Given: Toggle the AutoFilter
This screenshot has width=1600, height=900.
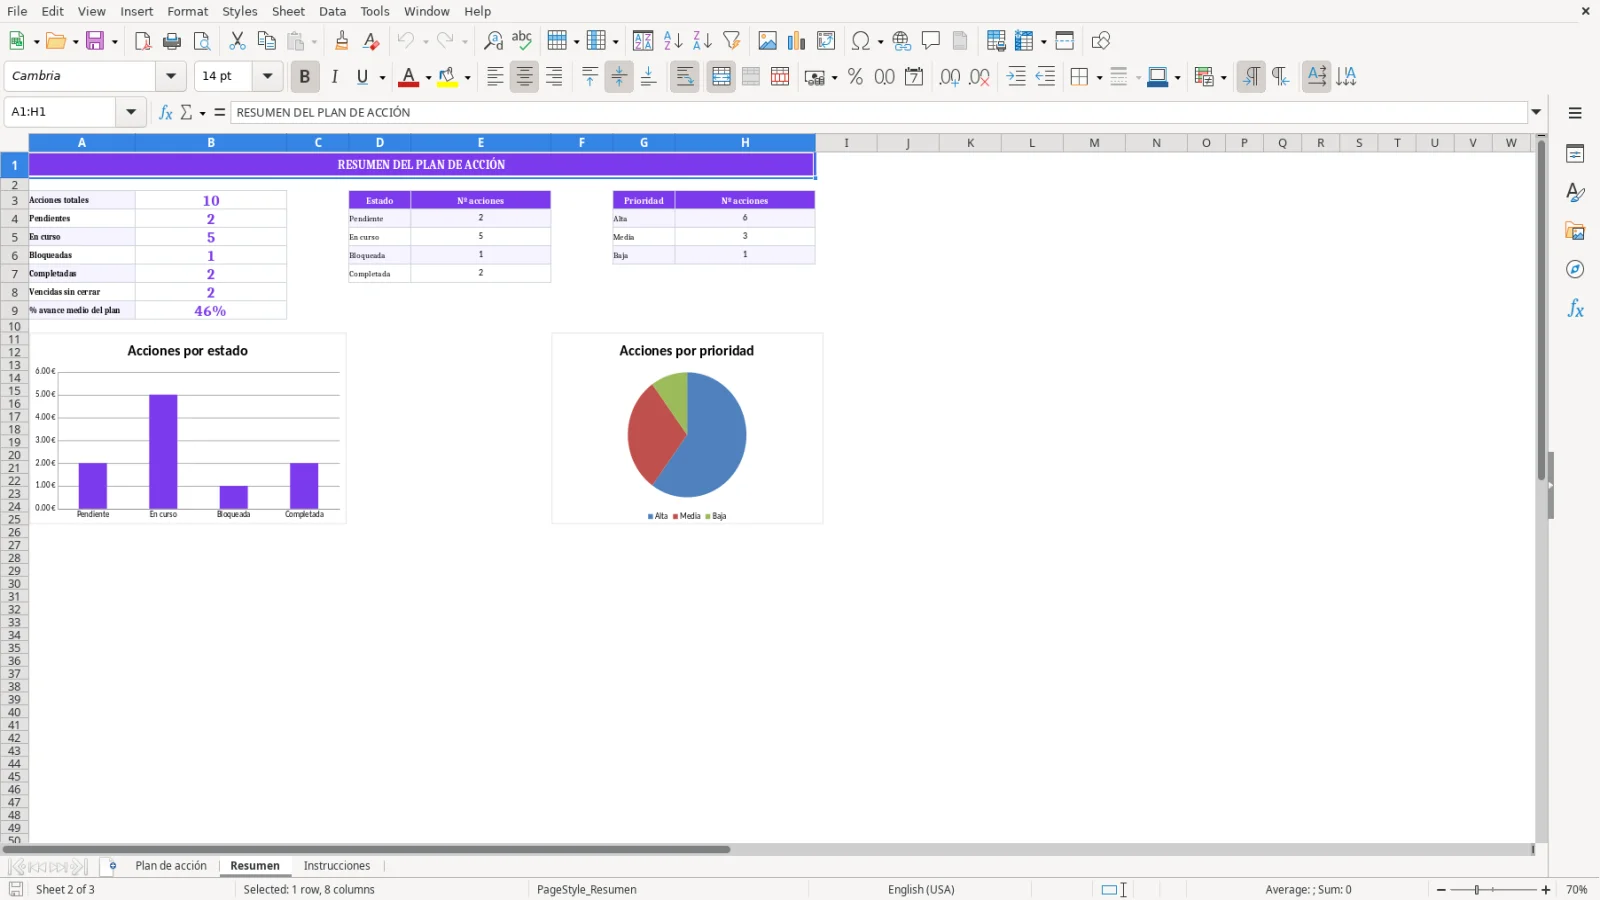Looking at the screenshot, I should pos(732,41).
